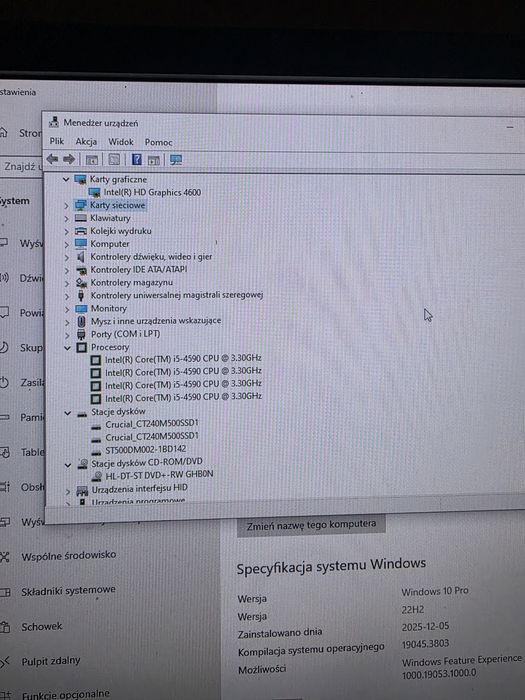Screen dimensions: 525x700
Task: Expand the Karty sieciowe node
Action: coord(66,206)
